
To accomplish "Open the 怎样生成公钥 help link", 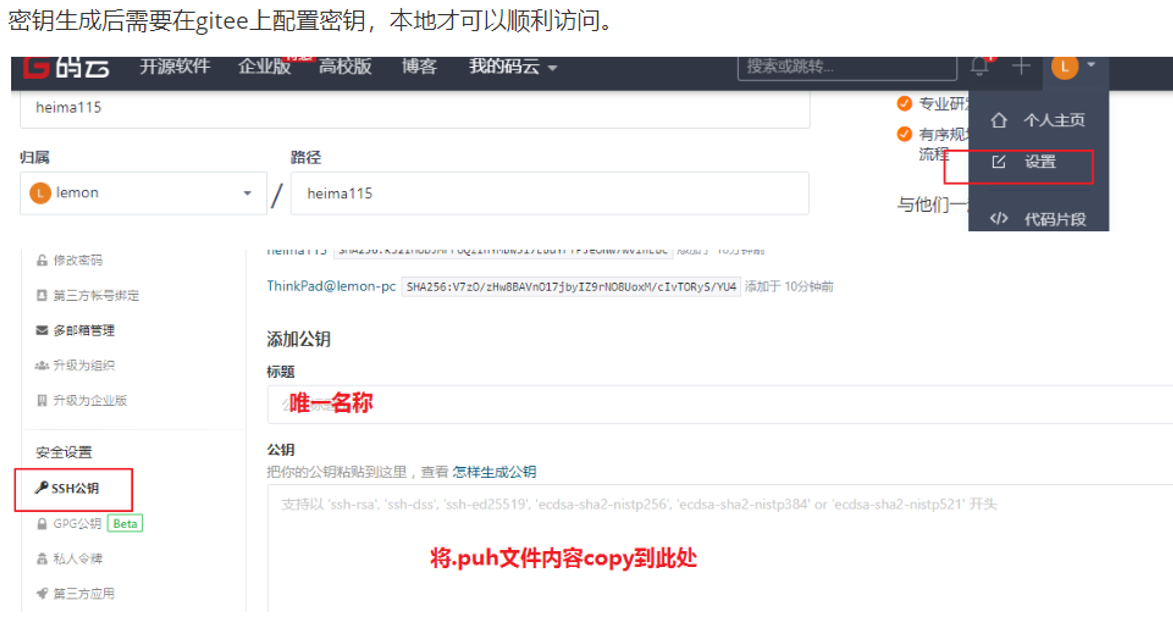I will click(494, 472).
